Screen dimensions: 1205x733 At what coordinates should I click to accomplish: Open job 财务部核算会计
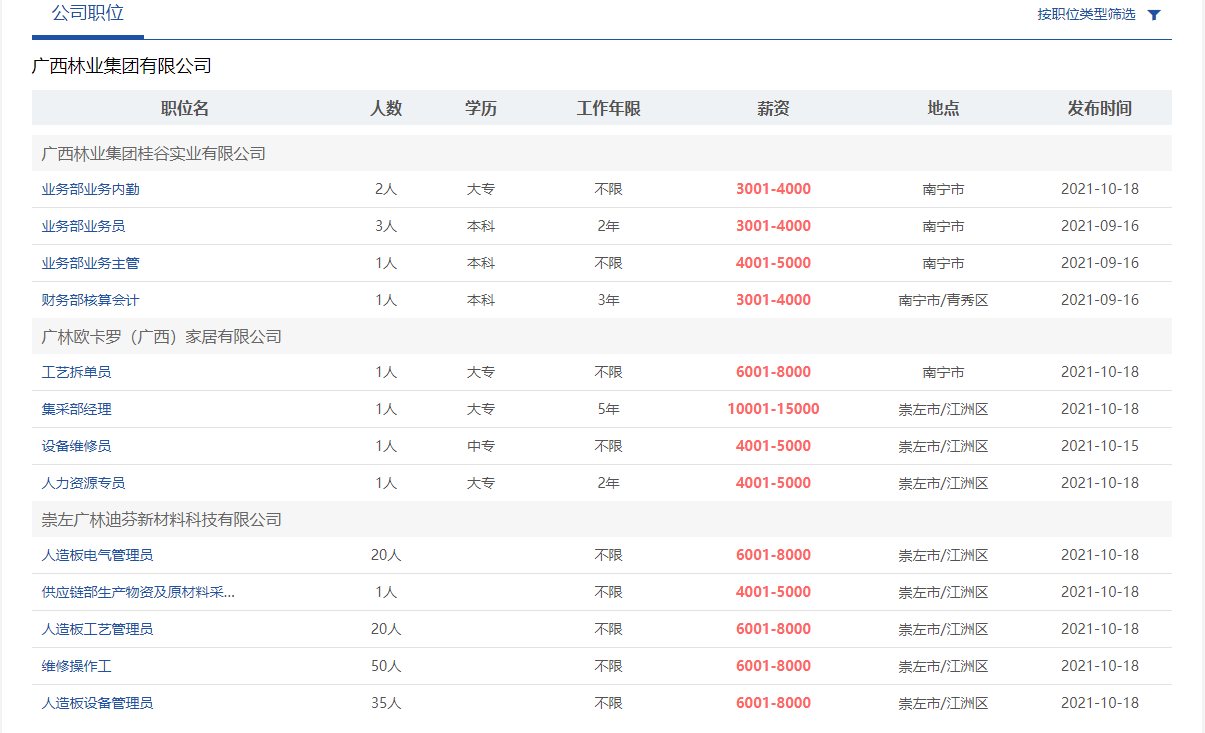(x=91, y=300)
